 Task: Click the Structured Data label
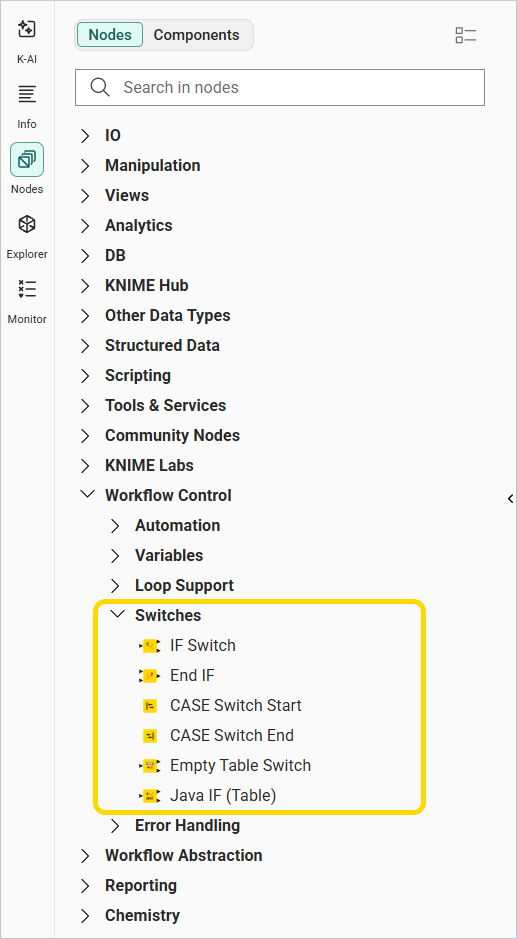coord(162,346)
